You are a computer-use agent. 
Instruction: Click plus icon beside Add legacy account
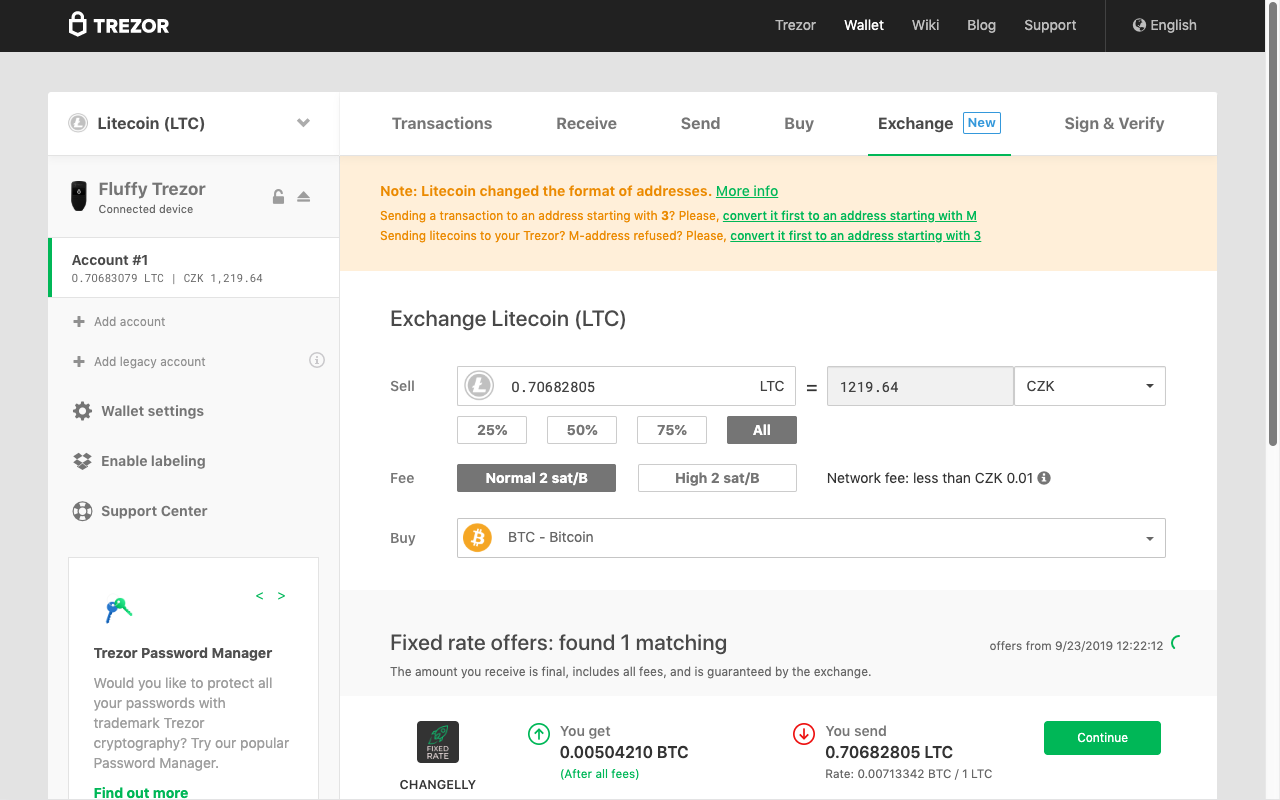(x=79, y=361)
